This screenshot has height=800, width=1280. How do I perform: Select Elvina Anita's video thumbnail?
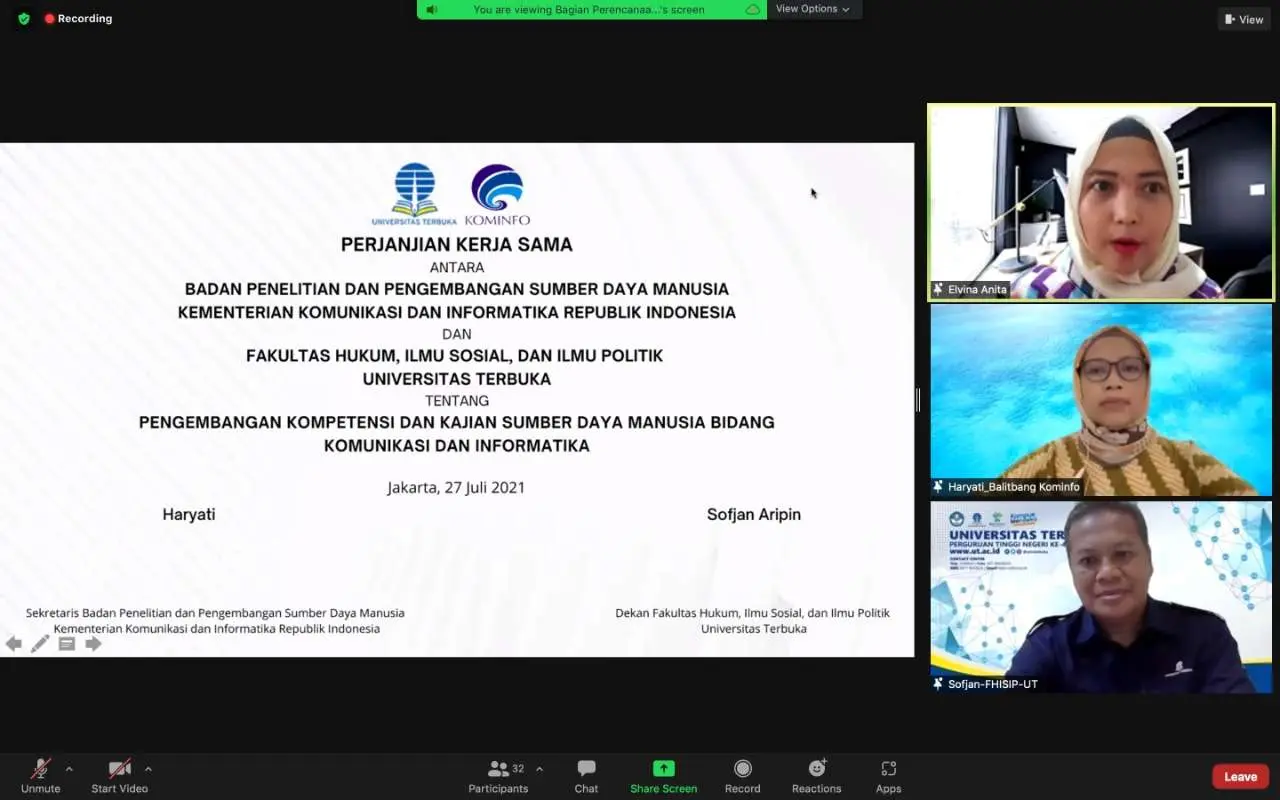(x=1101, y=202)
